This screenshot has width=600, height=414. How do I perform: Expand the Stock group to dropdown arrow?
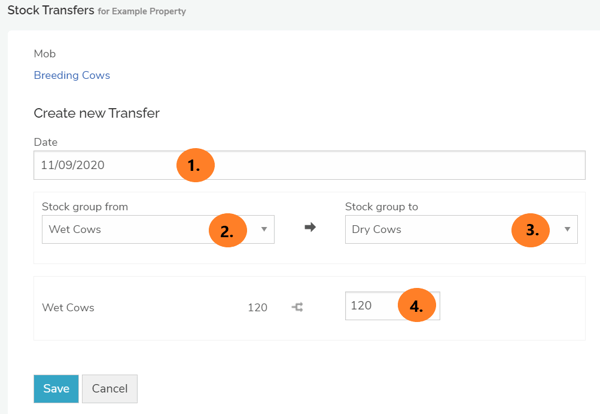tap(567, 229)
